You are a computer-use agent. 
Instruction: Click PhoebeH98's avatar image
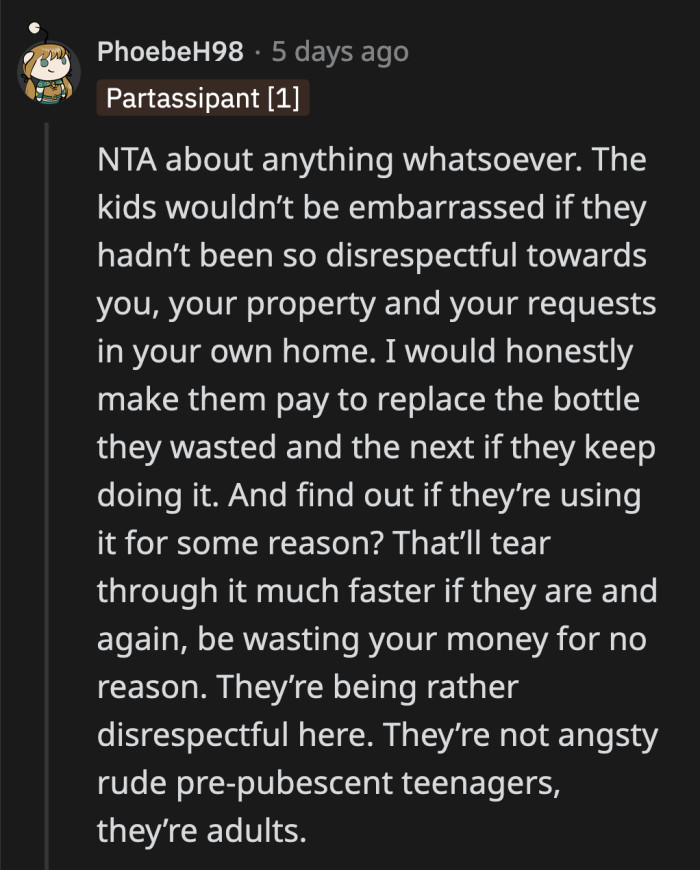[47, 72]
